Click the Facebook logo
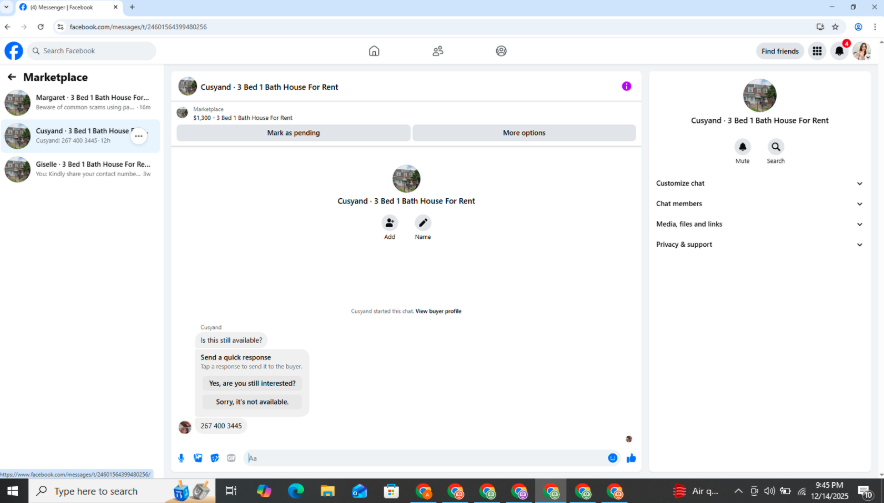884x503 pixels. (14, 51)
